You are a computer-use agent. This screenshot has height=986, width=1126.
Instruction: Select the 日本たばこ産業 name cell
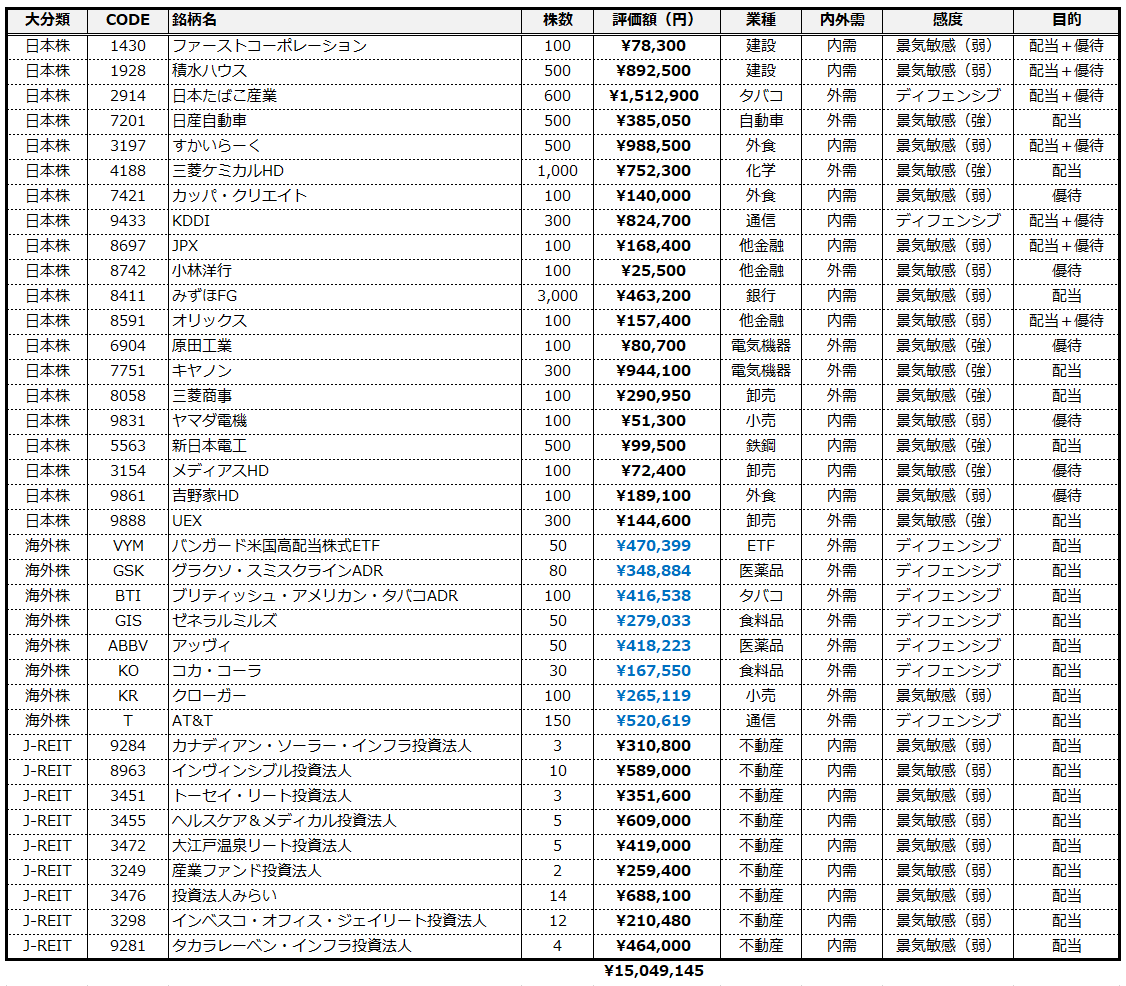(345, 96)
